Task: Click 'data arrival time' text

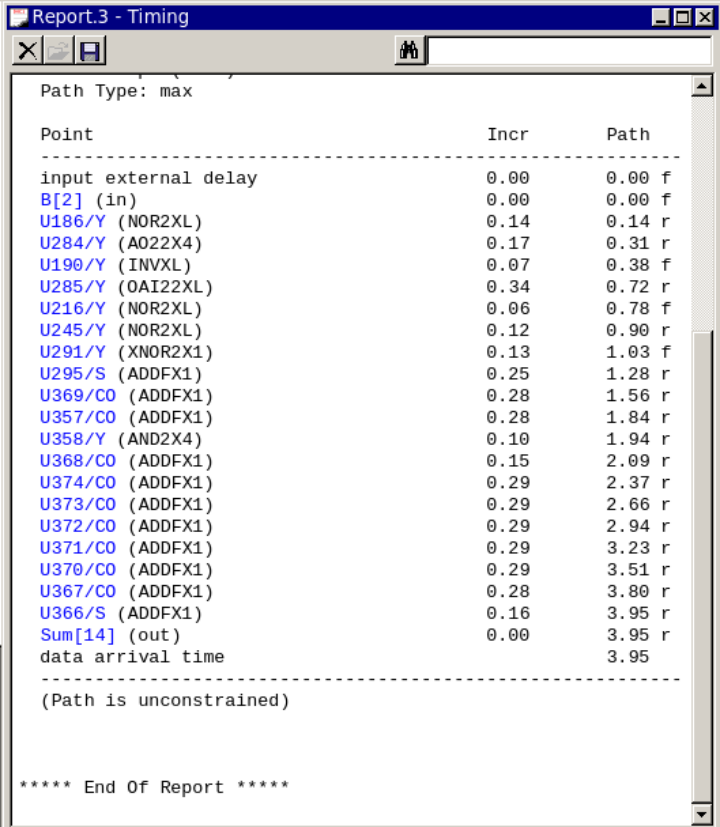Action: coord(132,657)
